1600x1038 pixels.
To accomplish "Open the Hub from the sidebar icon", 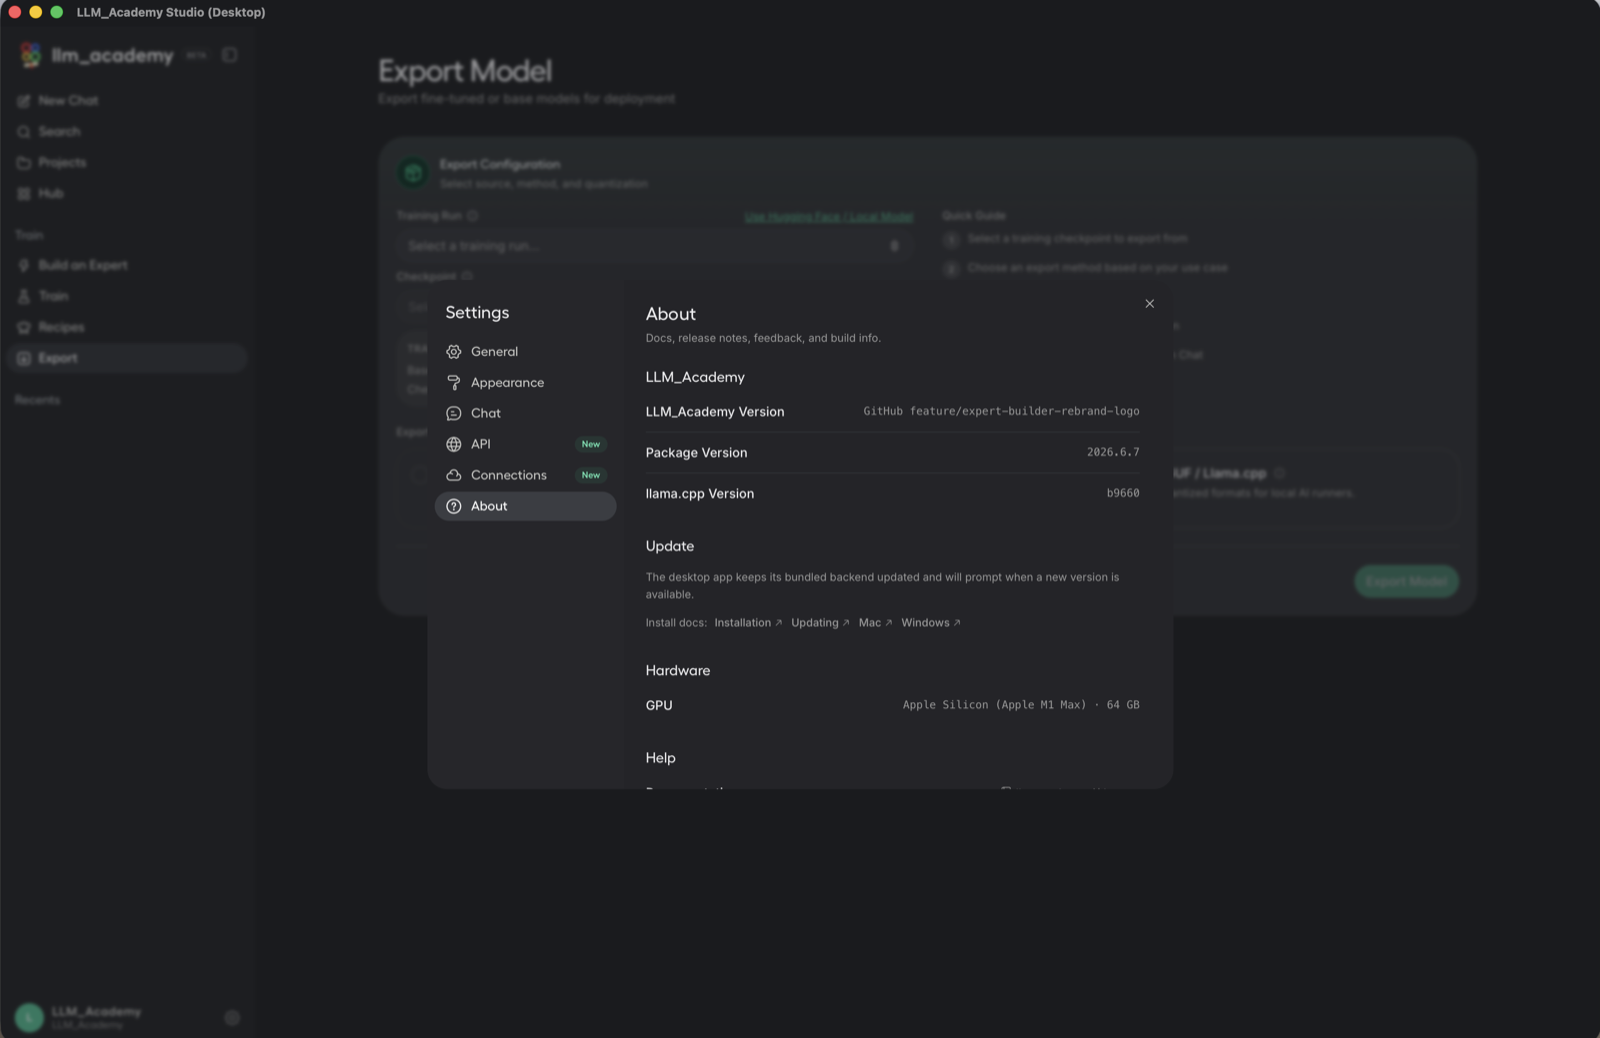I will (24, 194).
